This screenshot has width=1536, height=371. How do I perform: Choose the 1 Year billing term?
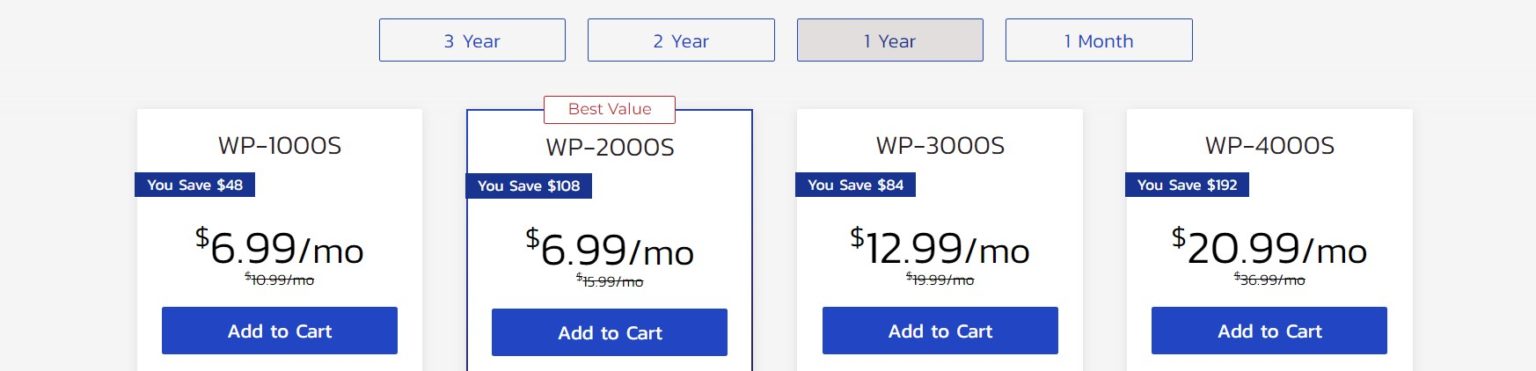tap(890, 40)
